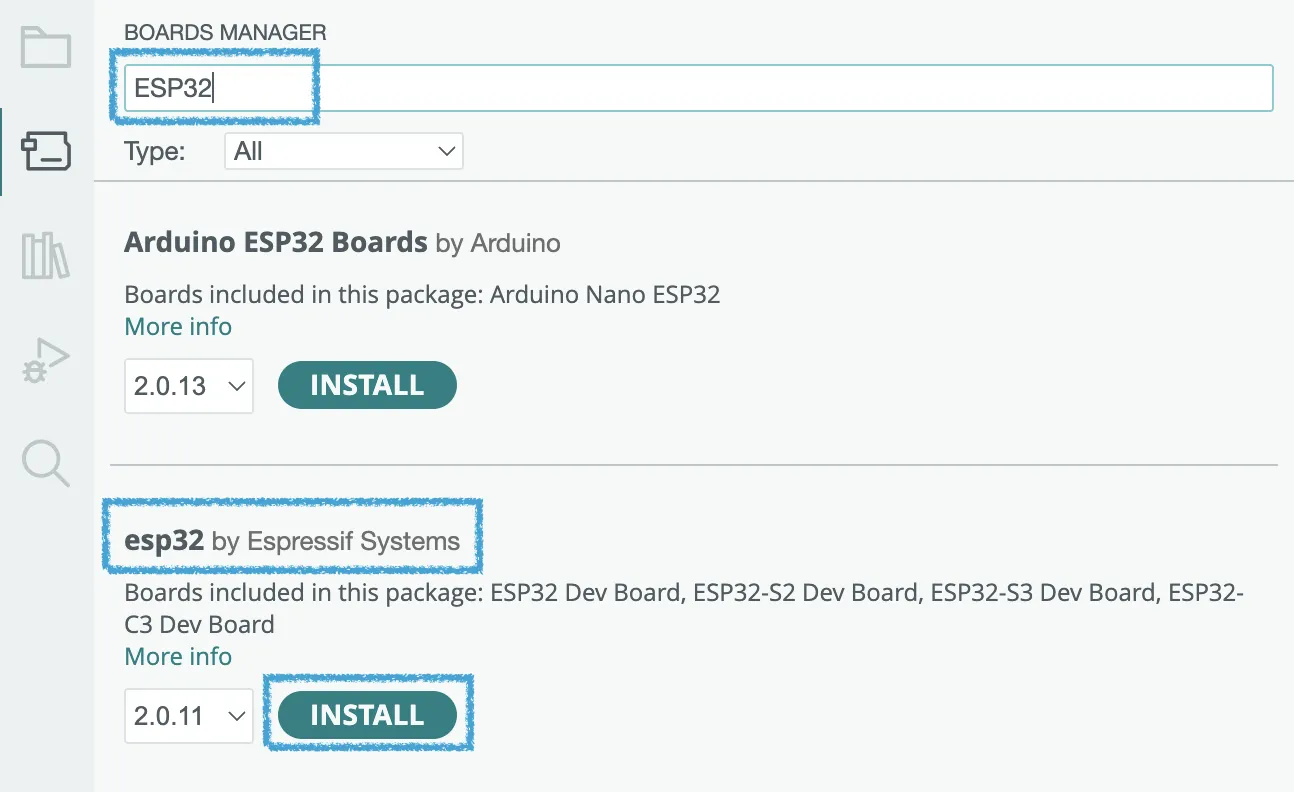Image resolution: width=1294 pixels, height=792 pixels.
Task: Open the Debug icon in sidebar
Action: point(46,360)
